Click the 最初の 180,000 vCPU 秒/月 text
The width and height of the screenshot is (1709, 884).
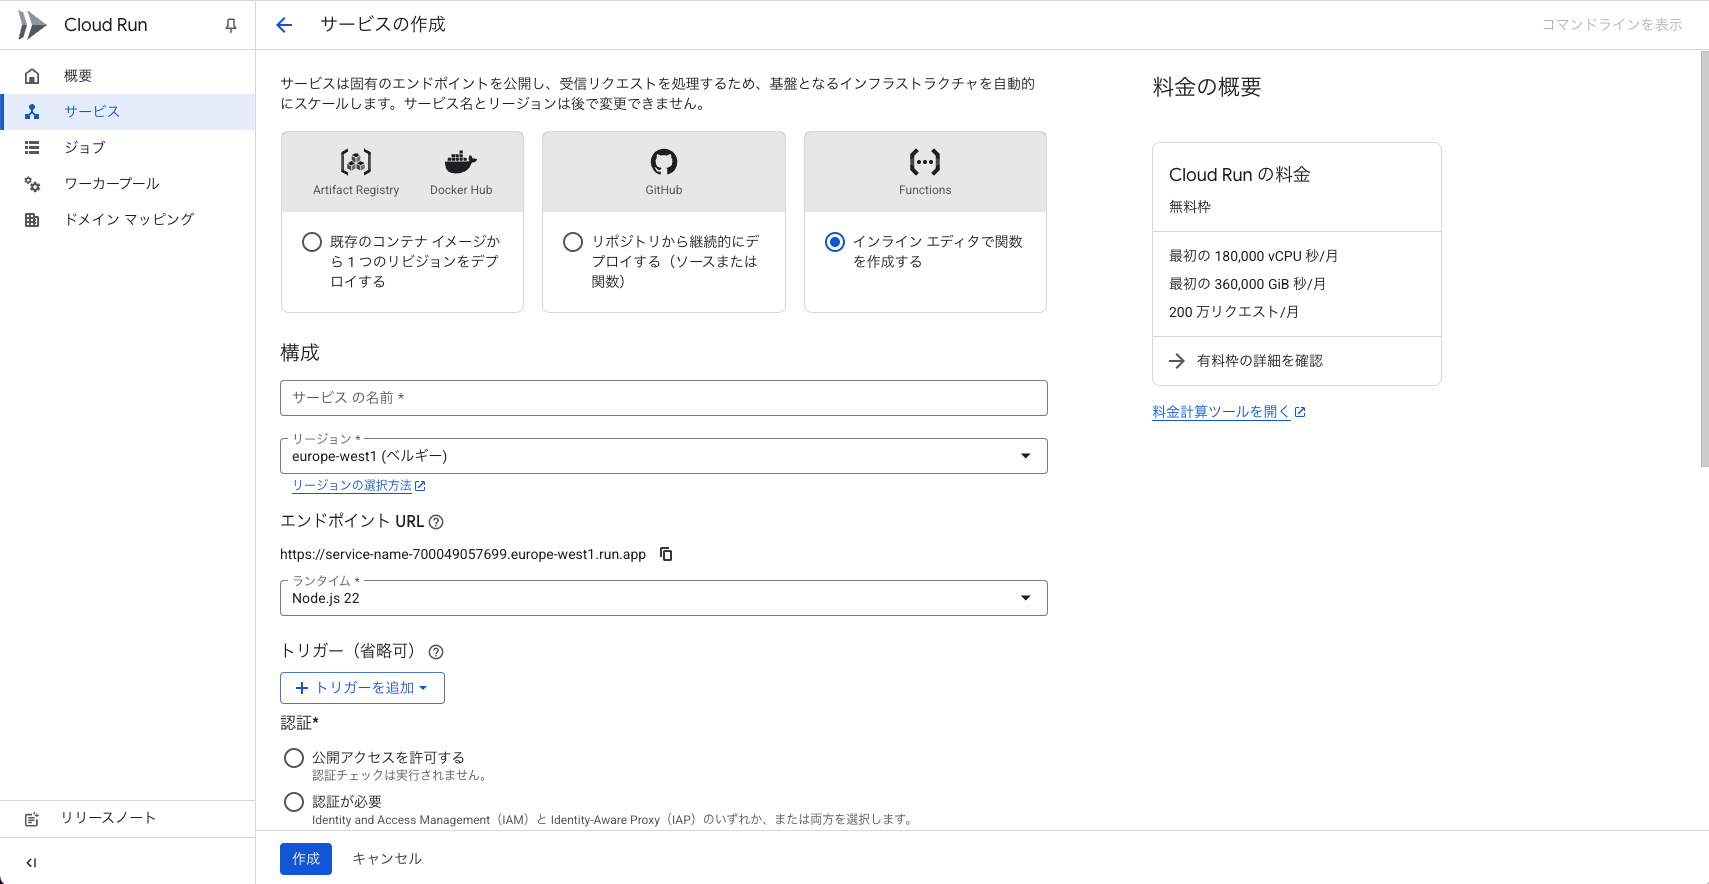point(1253,256)
